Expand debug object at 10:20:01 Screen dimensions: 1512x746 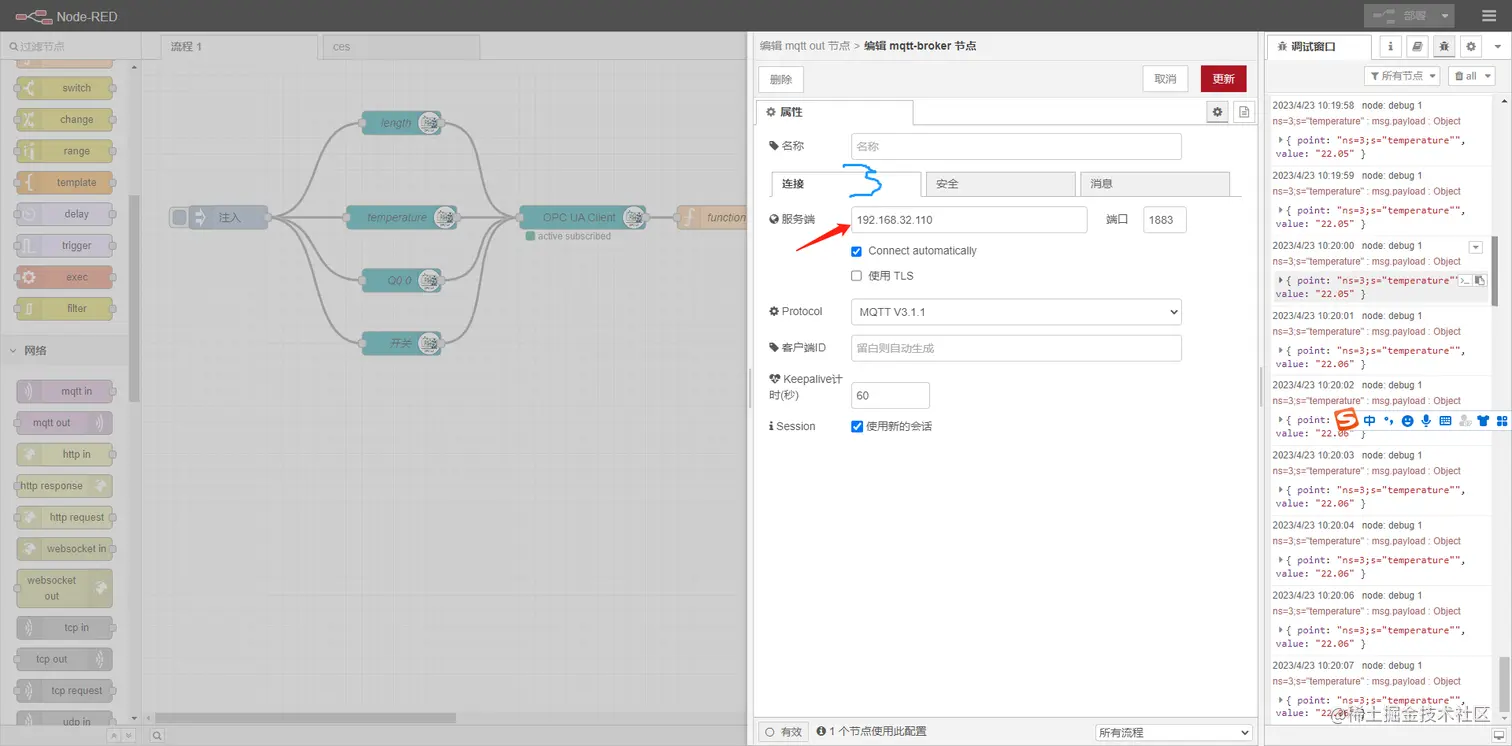click(x=1281, y=350)
